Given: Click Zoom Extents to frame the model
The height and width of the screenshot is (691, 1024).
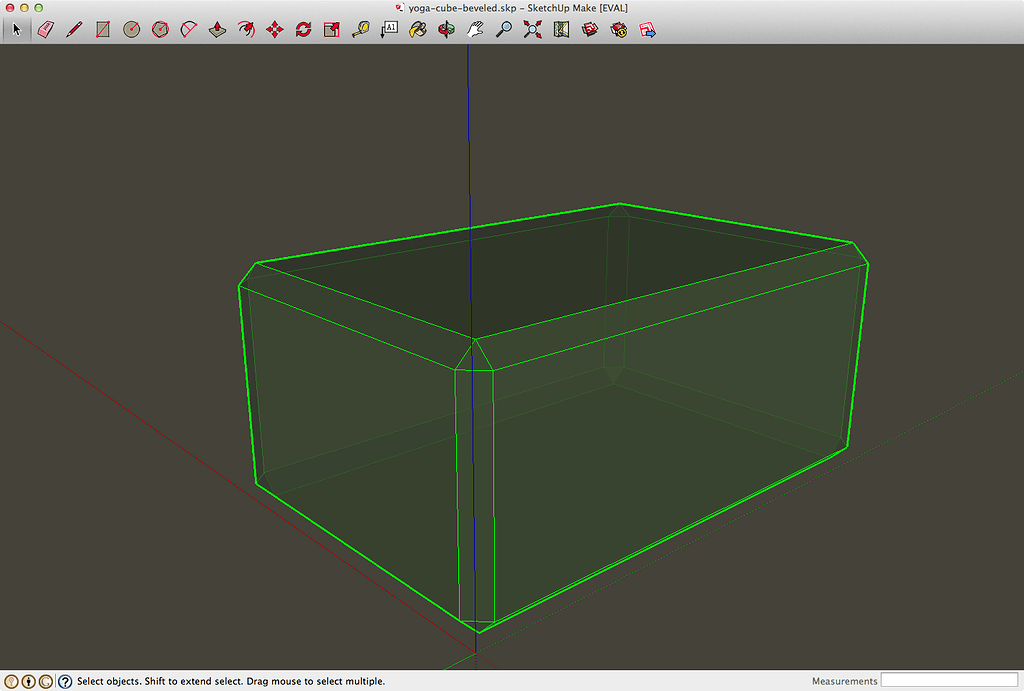Looking at the screenshot, I should (x=532, y=29).
